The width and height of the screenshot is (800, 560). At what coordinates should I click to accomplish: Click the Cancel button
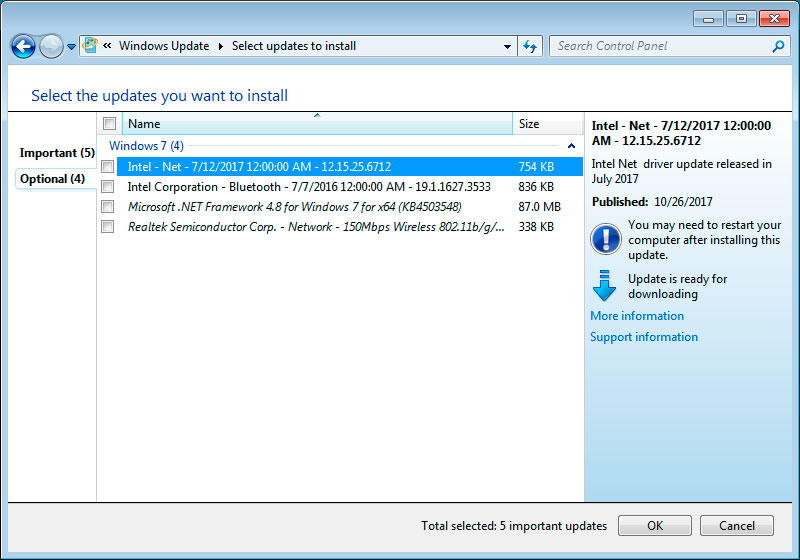click(x=737, y=525)
